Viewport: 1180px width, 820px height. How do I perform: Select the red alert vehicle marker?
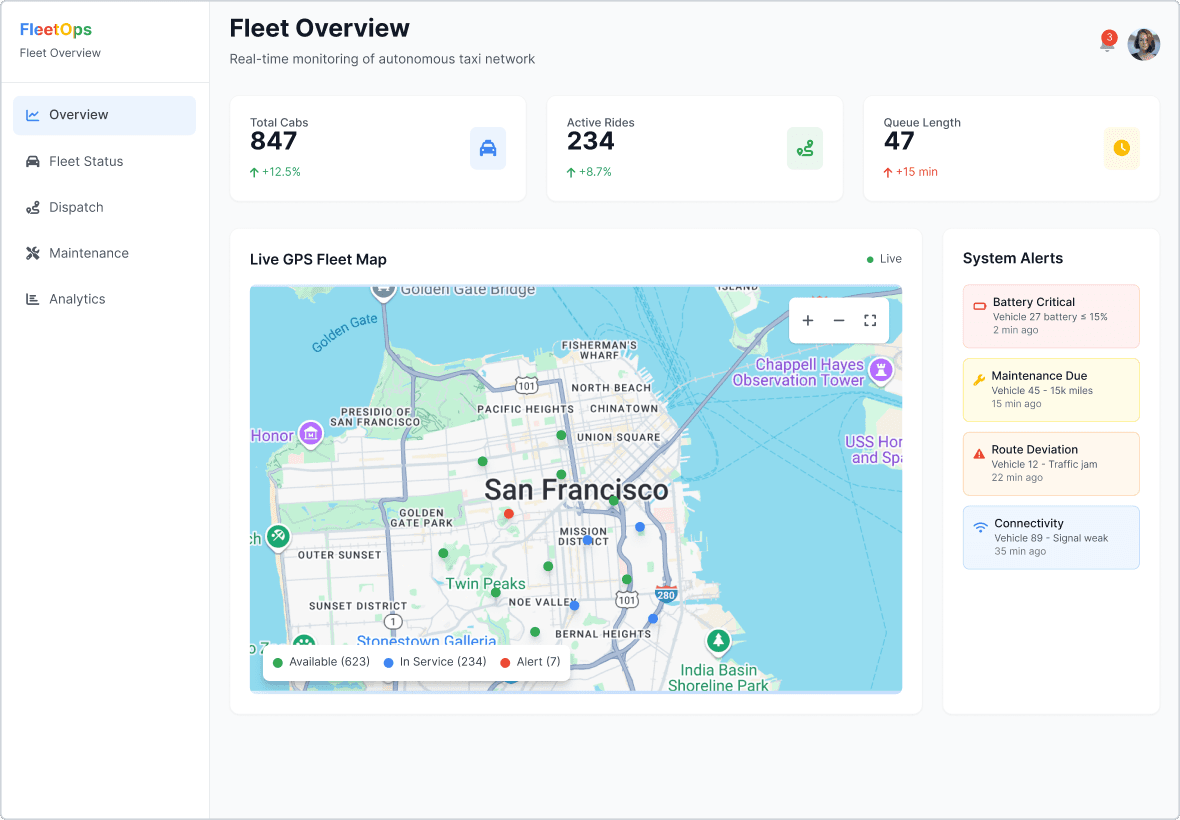pos(509,514)
